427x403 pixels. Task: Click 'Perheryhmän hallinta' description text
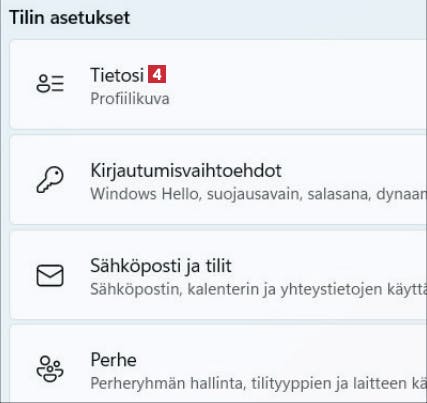pos(166,383)
